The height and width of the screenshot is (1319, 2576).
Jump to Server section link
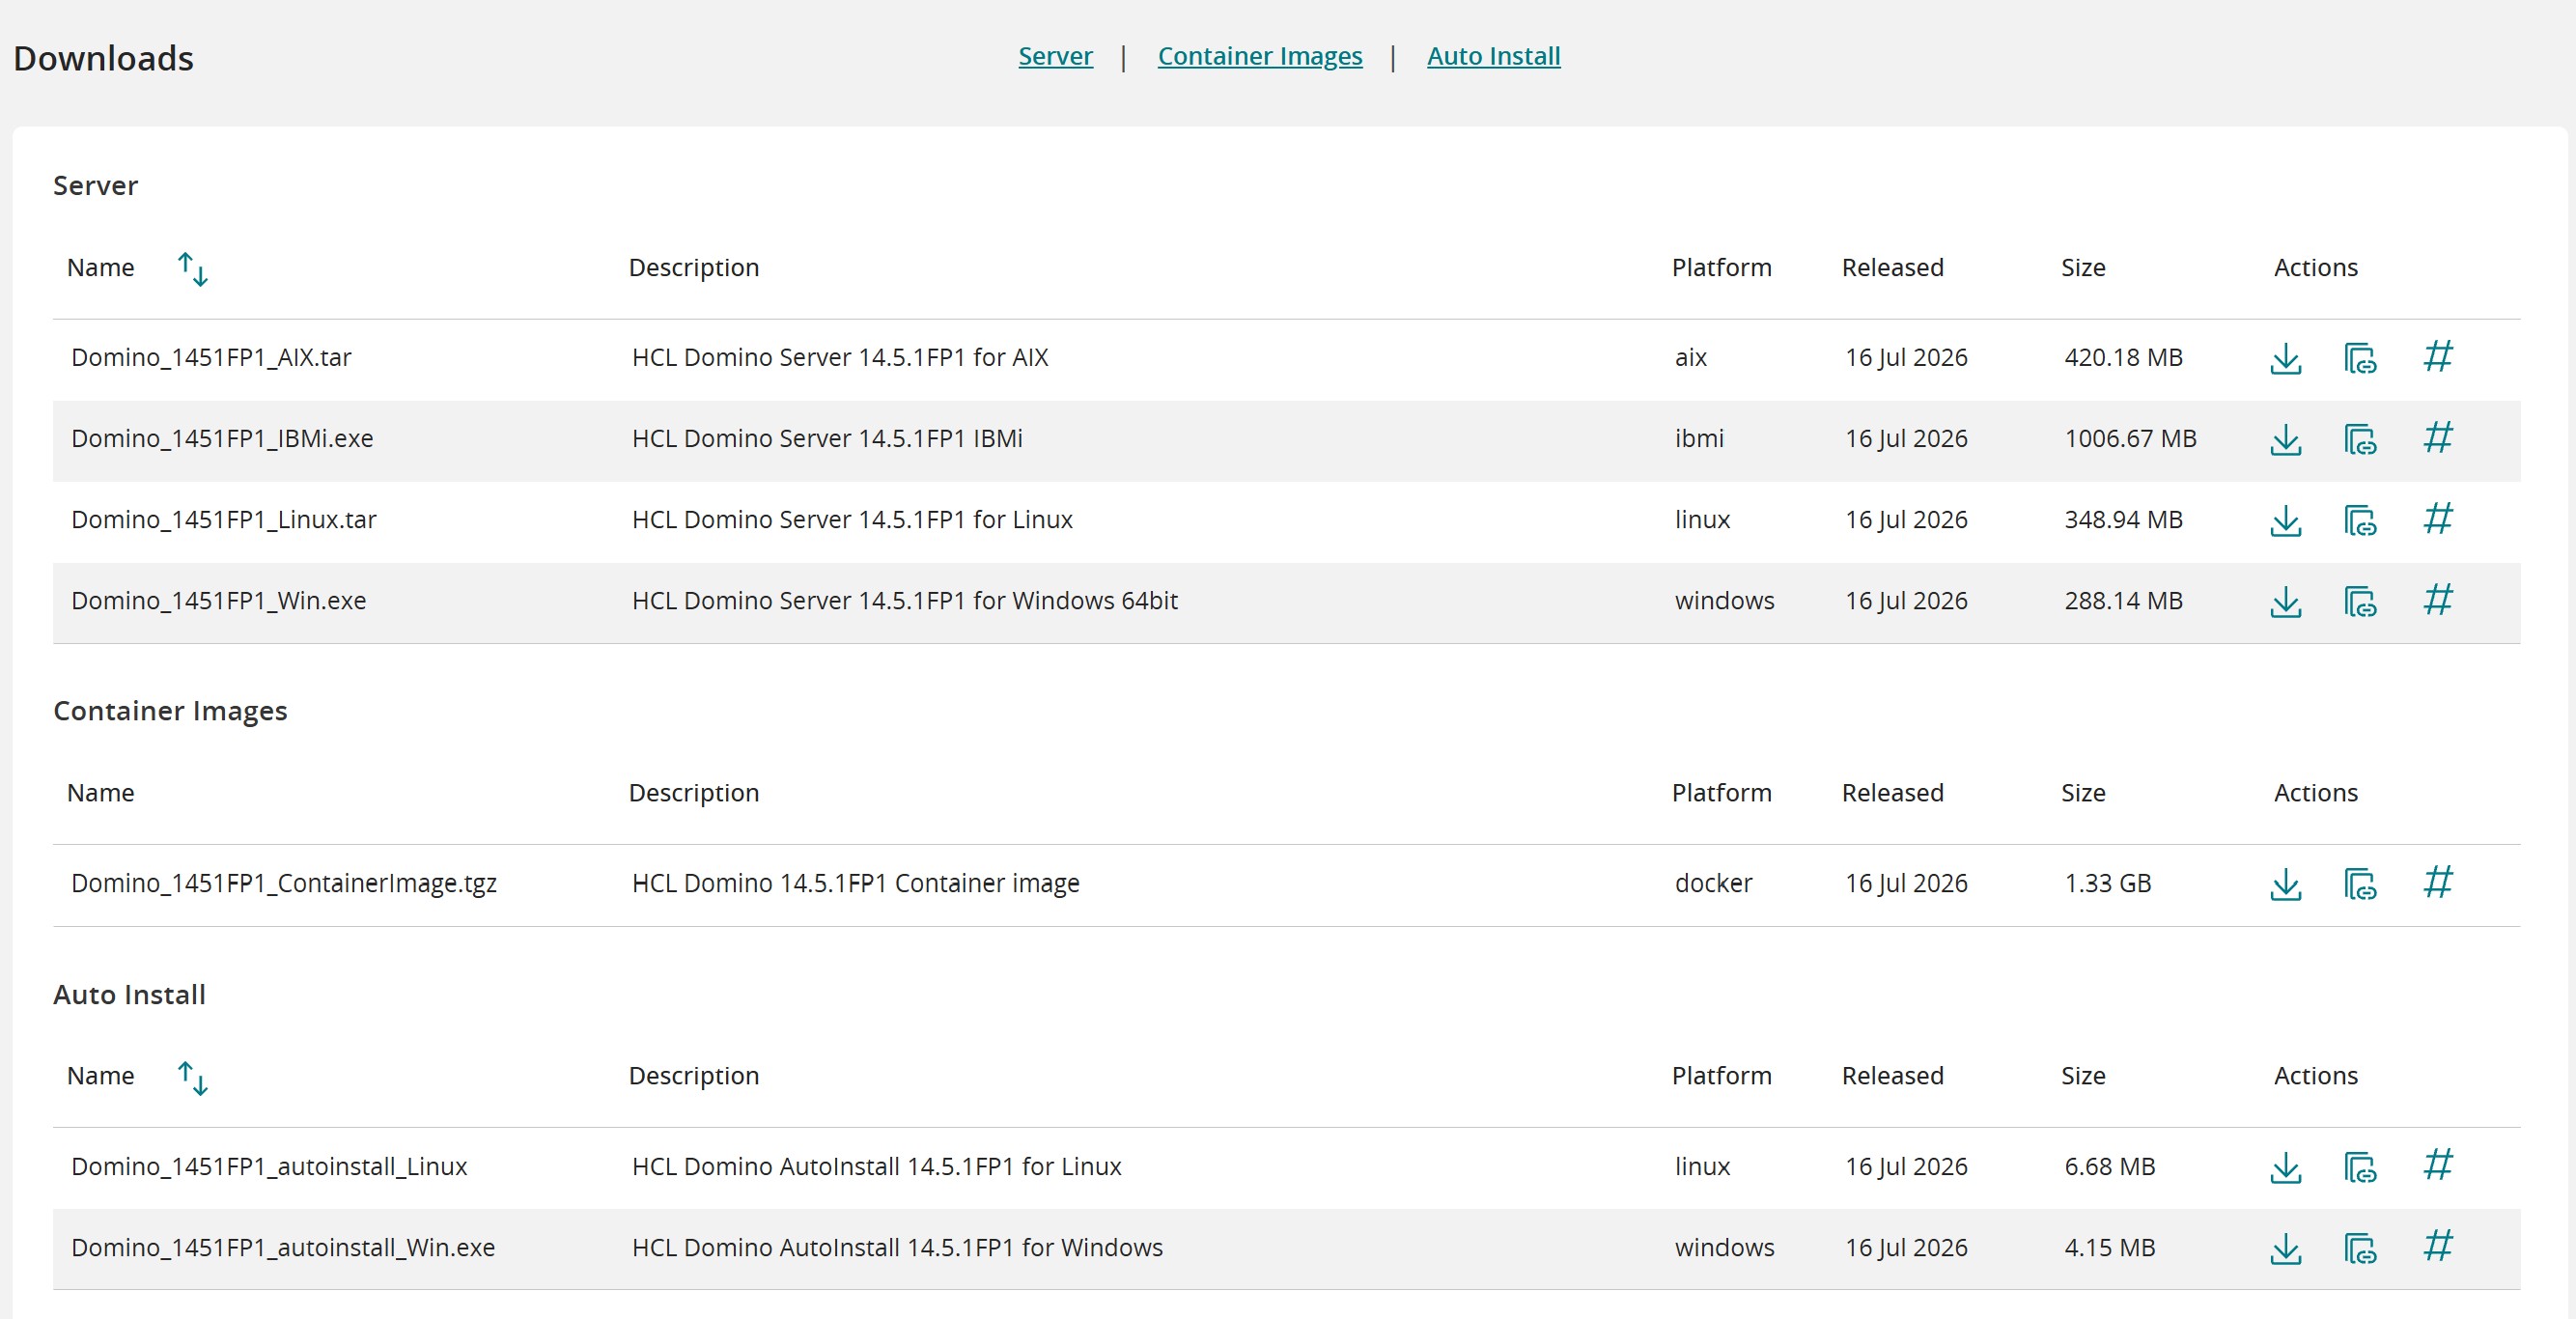pos(1055,56)
